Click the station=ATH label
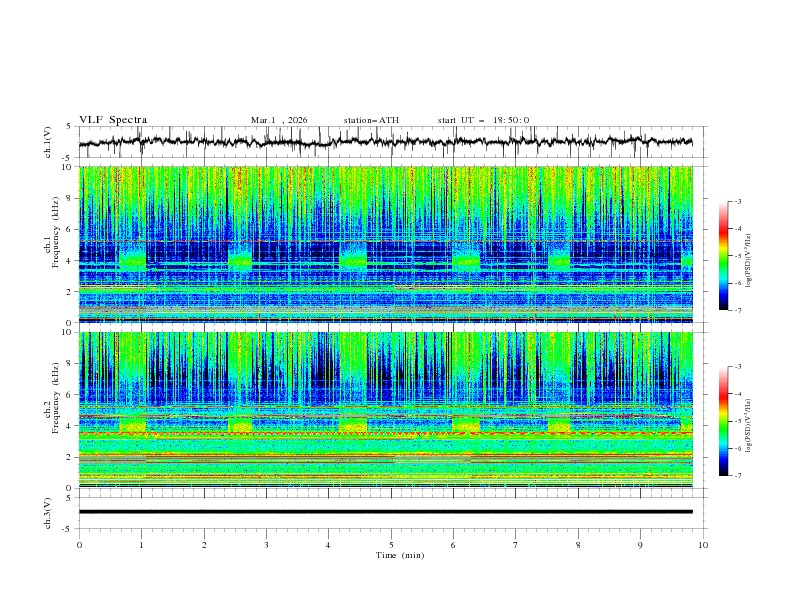792x612 pixels. [x=371, y=120]
